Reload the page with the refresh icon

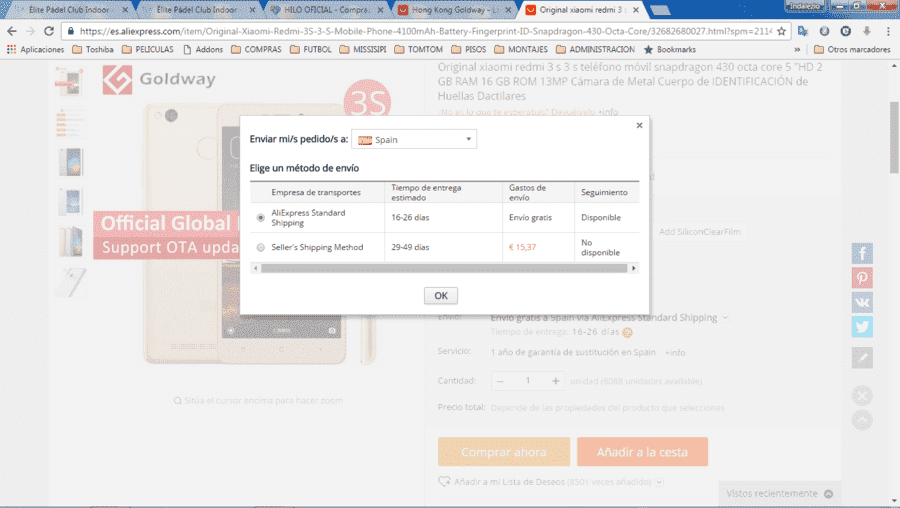(x=49, y=31)
